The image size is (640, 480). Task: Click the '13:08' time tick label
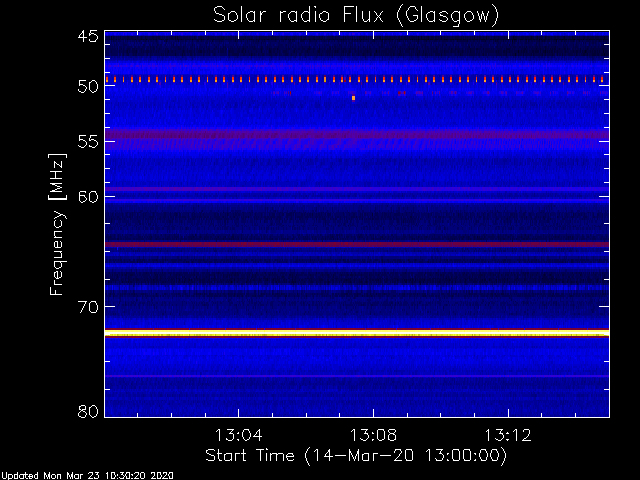point(373,435)
